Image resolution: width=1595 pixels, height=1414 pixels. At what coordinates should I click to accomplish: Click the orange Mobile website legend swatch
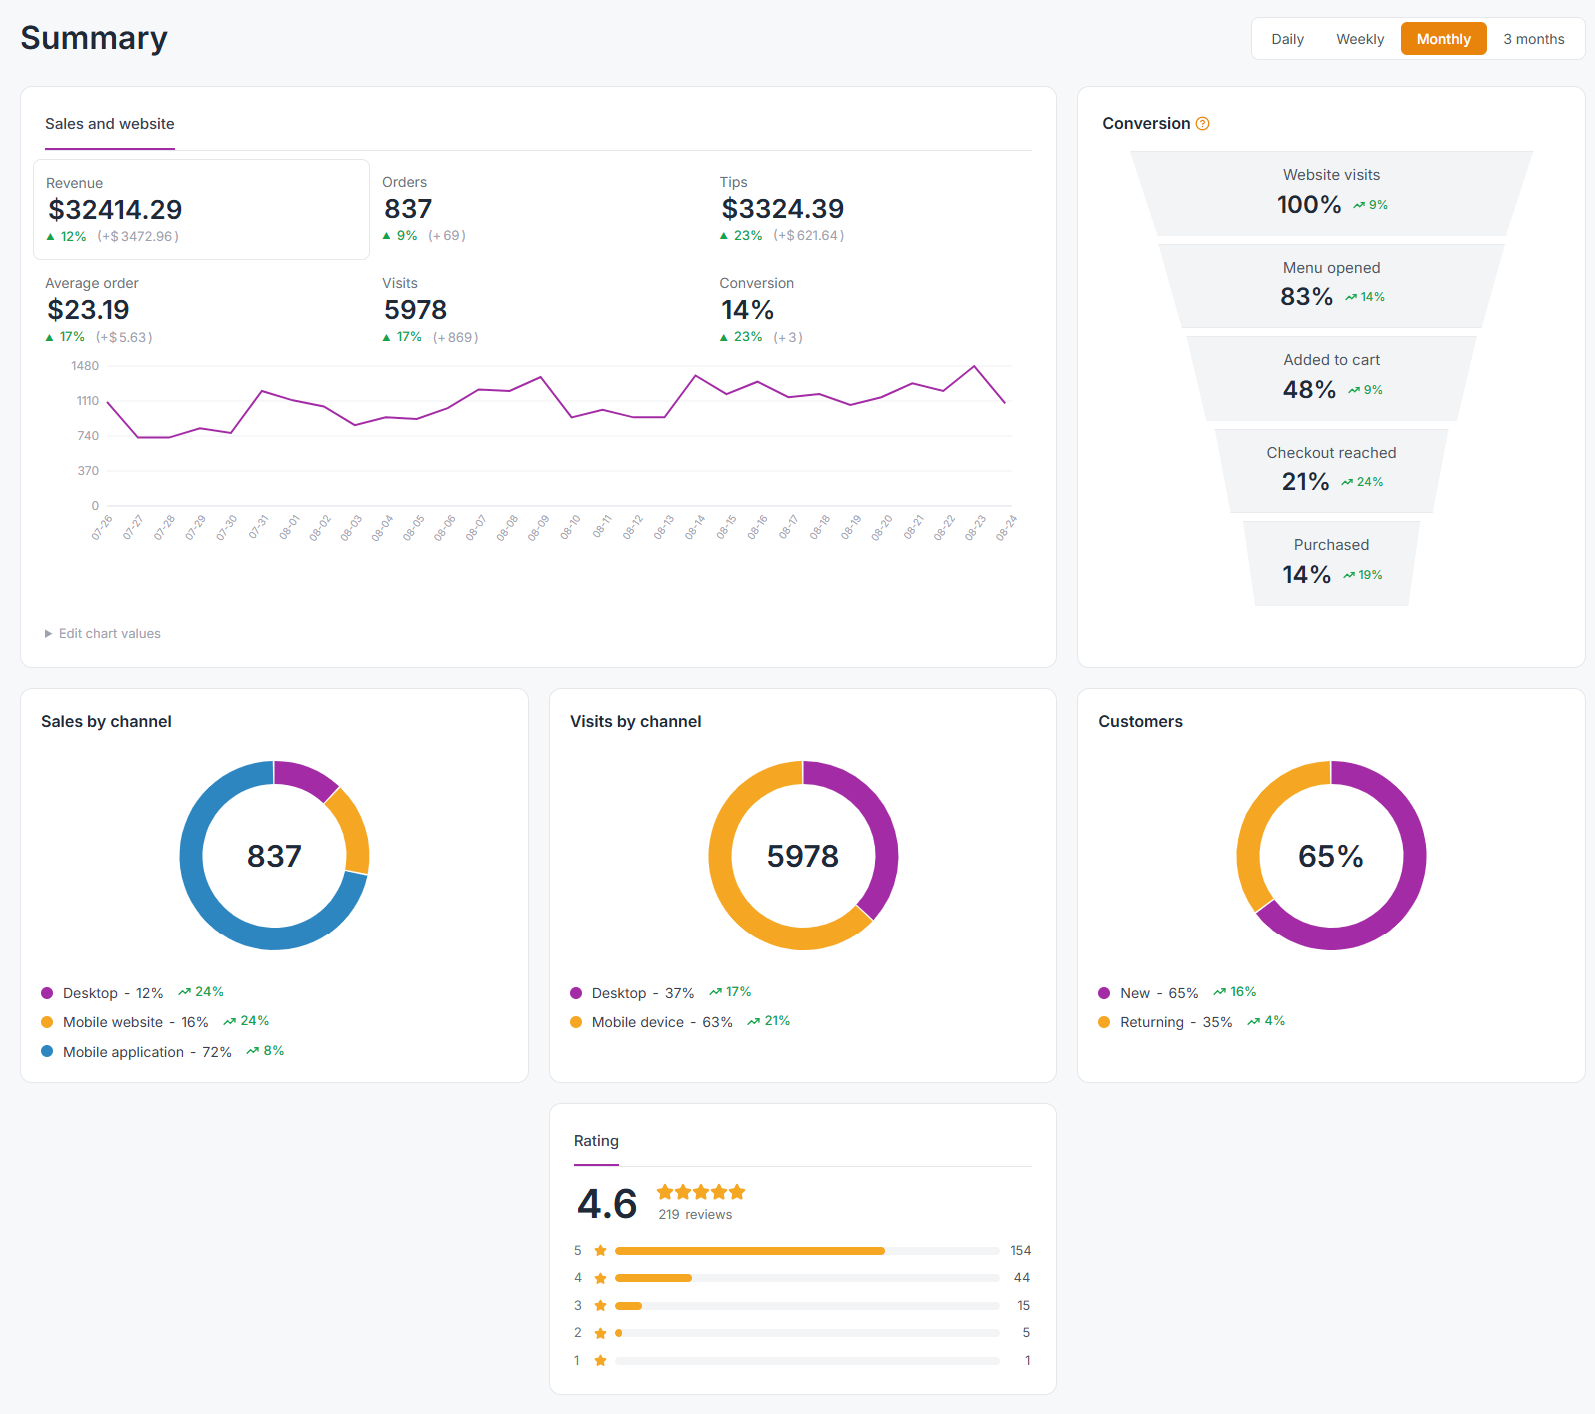point(47,1022)
